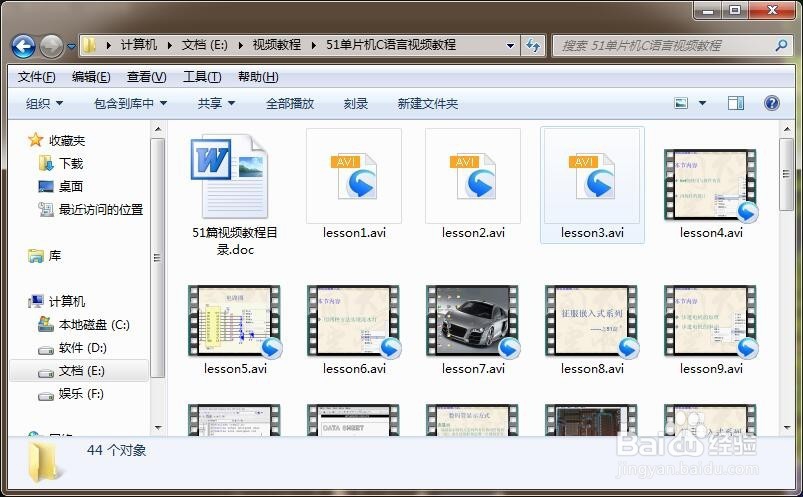Open the address bar history dropdown

click(x=510, y=46)
